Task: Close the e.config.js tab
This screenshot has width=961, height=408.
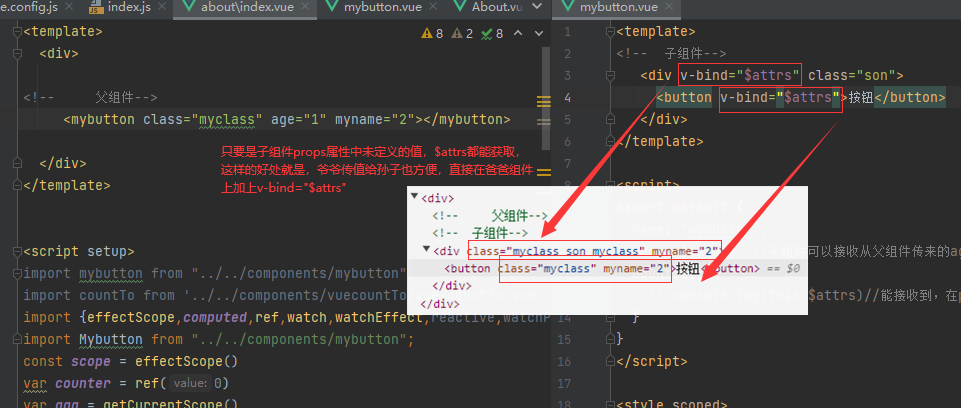Action: (x=68, y=7)
